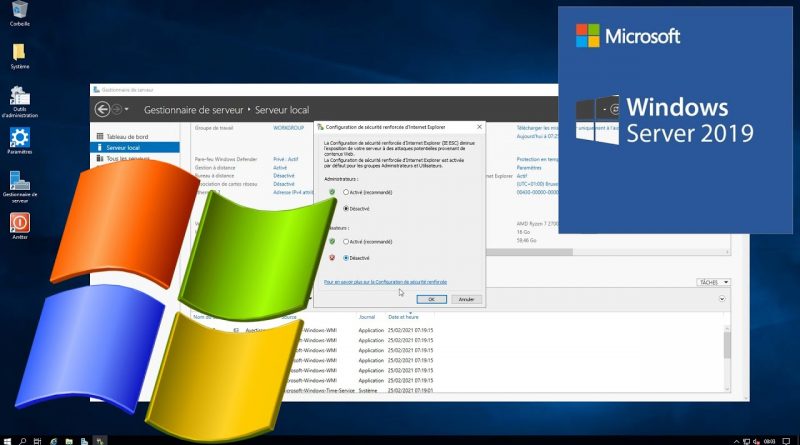This screenshot has height=445, width=800.
Task: Open Task View from the taskbar
Action: (x=37, y=441)
